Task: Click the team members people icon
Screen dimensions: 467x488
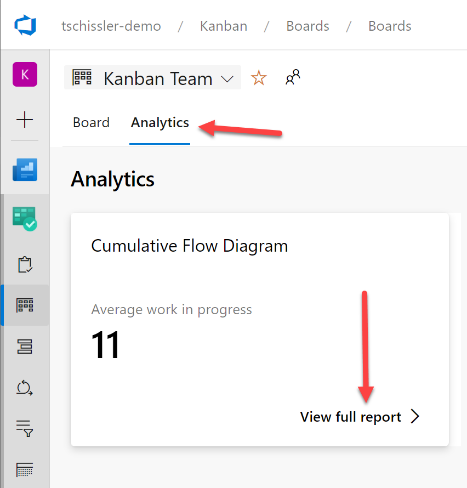Action: 293,77
